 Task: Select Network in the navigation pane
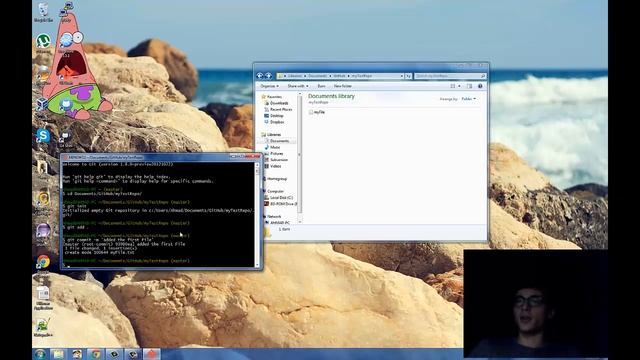(x=271, y=216)
